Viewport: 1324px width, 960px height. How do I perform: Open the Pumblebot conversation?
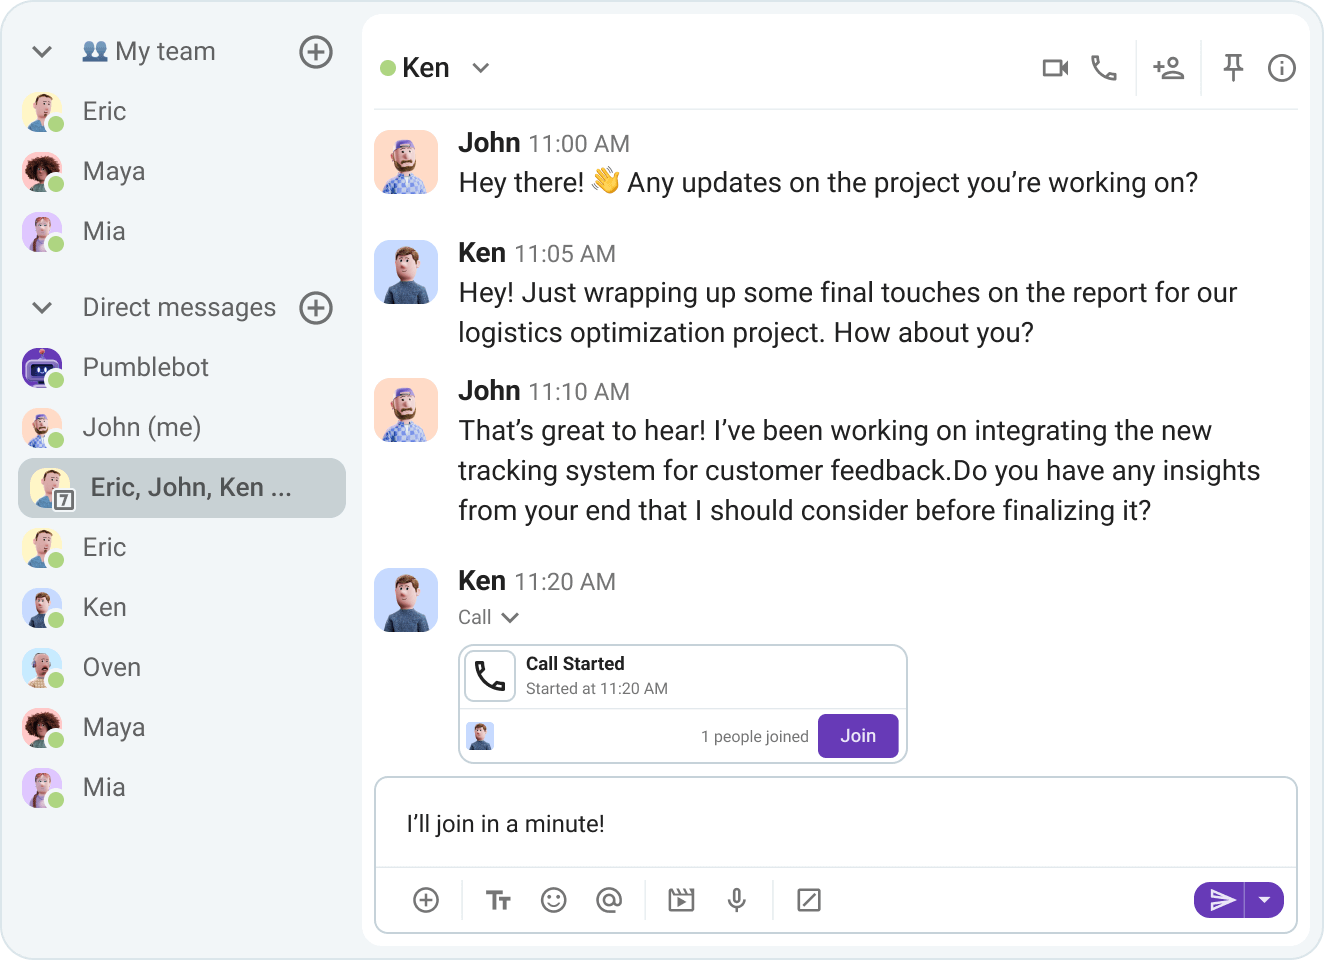point(145,367)
